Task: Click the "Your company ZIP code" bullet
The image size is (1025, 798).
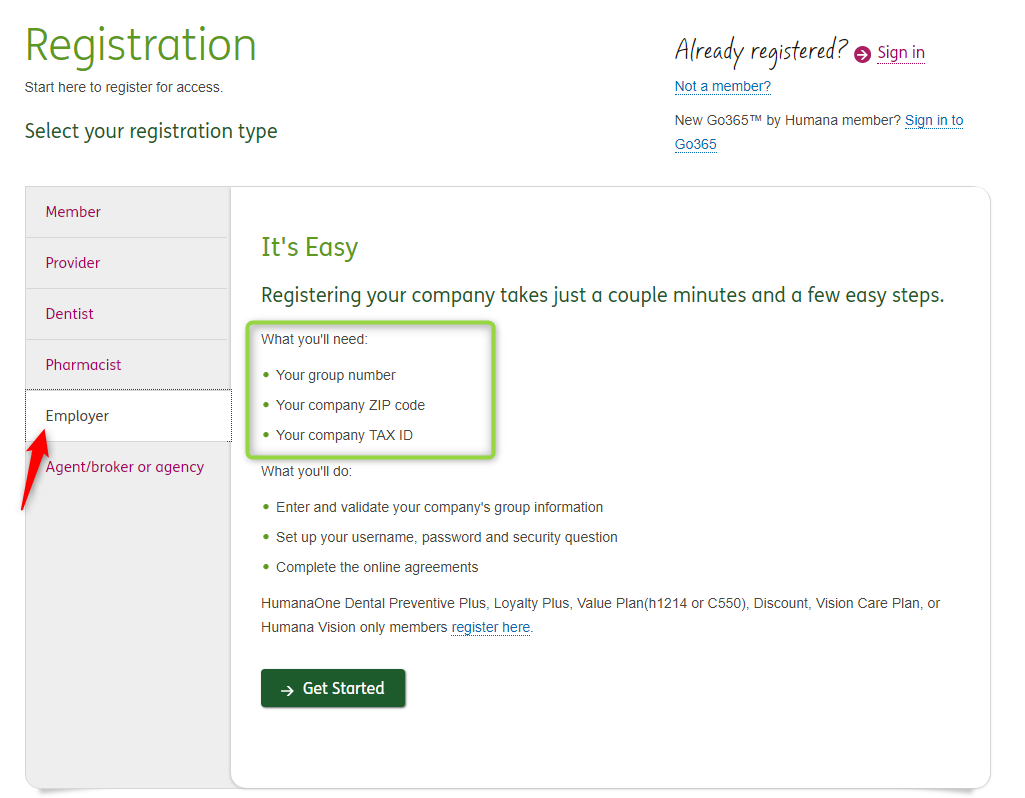Action: (350, 405)
